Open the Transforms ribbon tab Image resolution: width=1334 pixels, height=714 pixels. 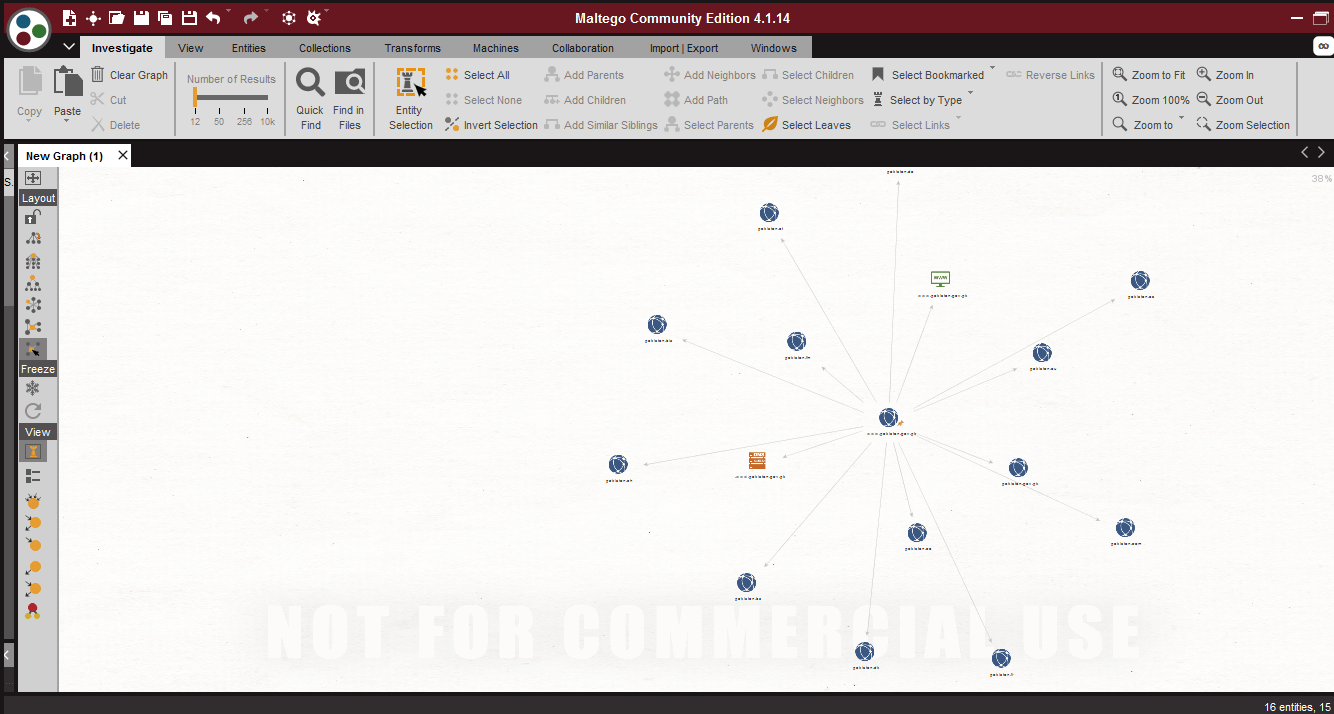click(x=413, y=48)
